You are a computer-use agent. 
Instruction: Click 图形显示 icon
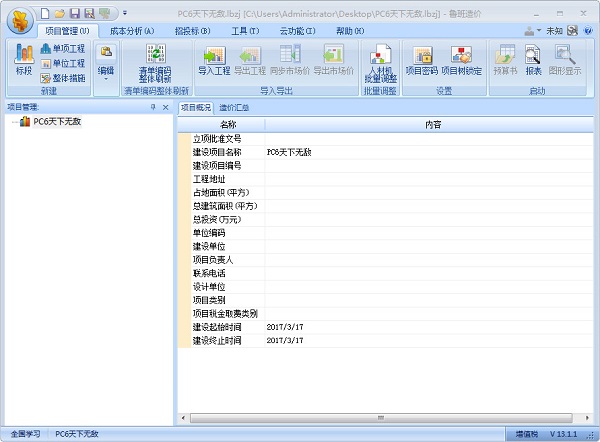pos(564,60)
